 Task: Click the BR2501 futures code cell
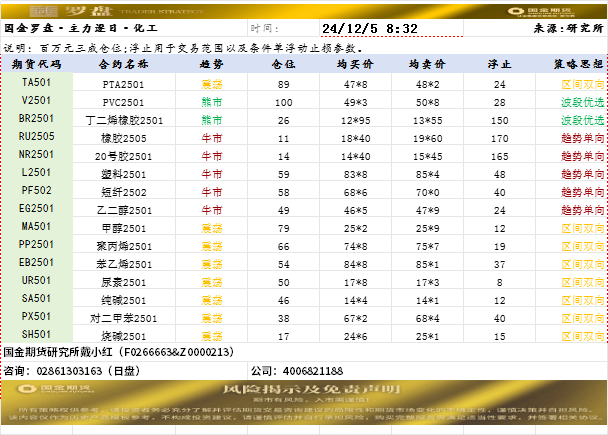36,118
